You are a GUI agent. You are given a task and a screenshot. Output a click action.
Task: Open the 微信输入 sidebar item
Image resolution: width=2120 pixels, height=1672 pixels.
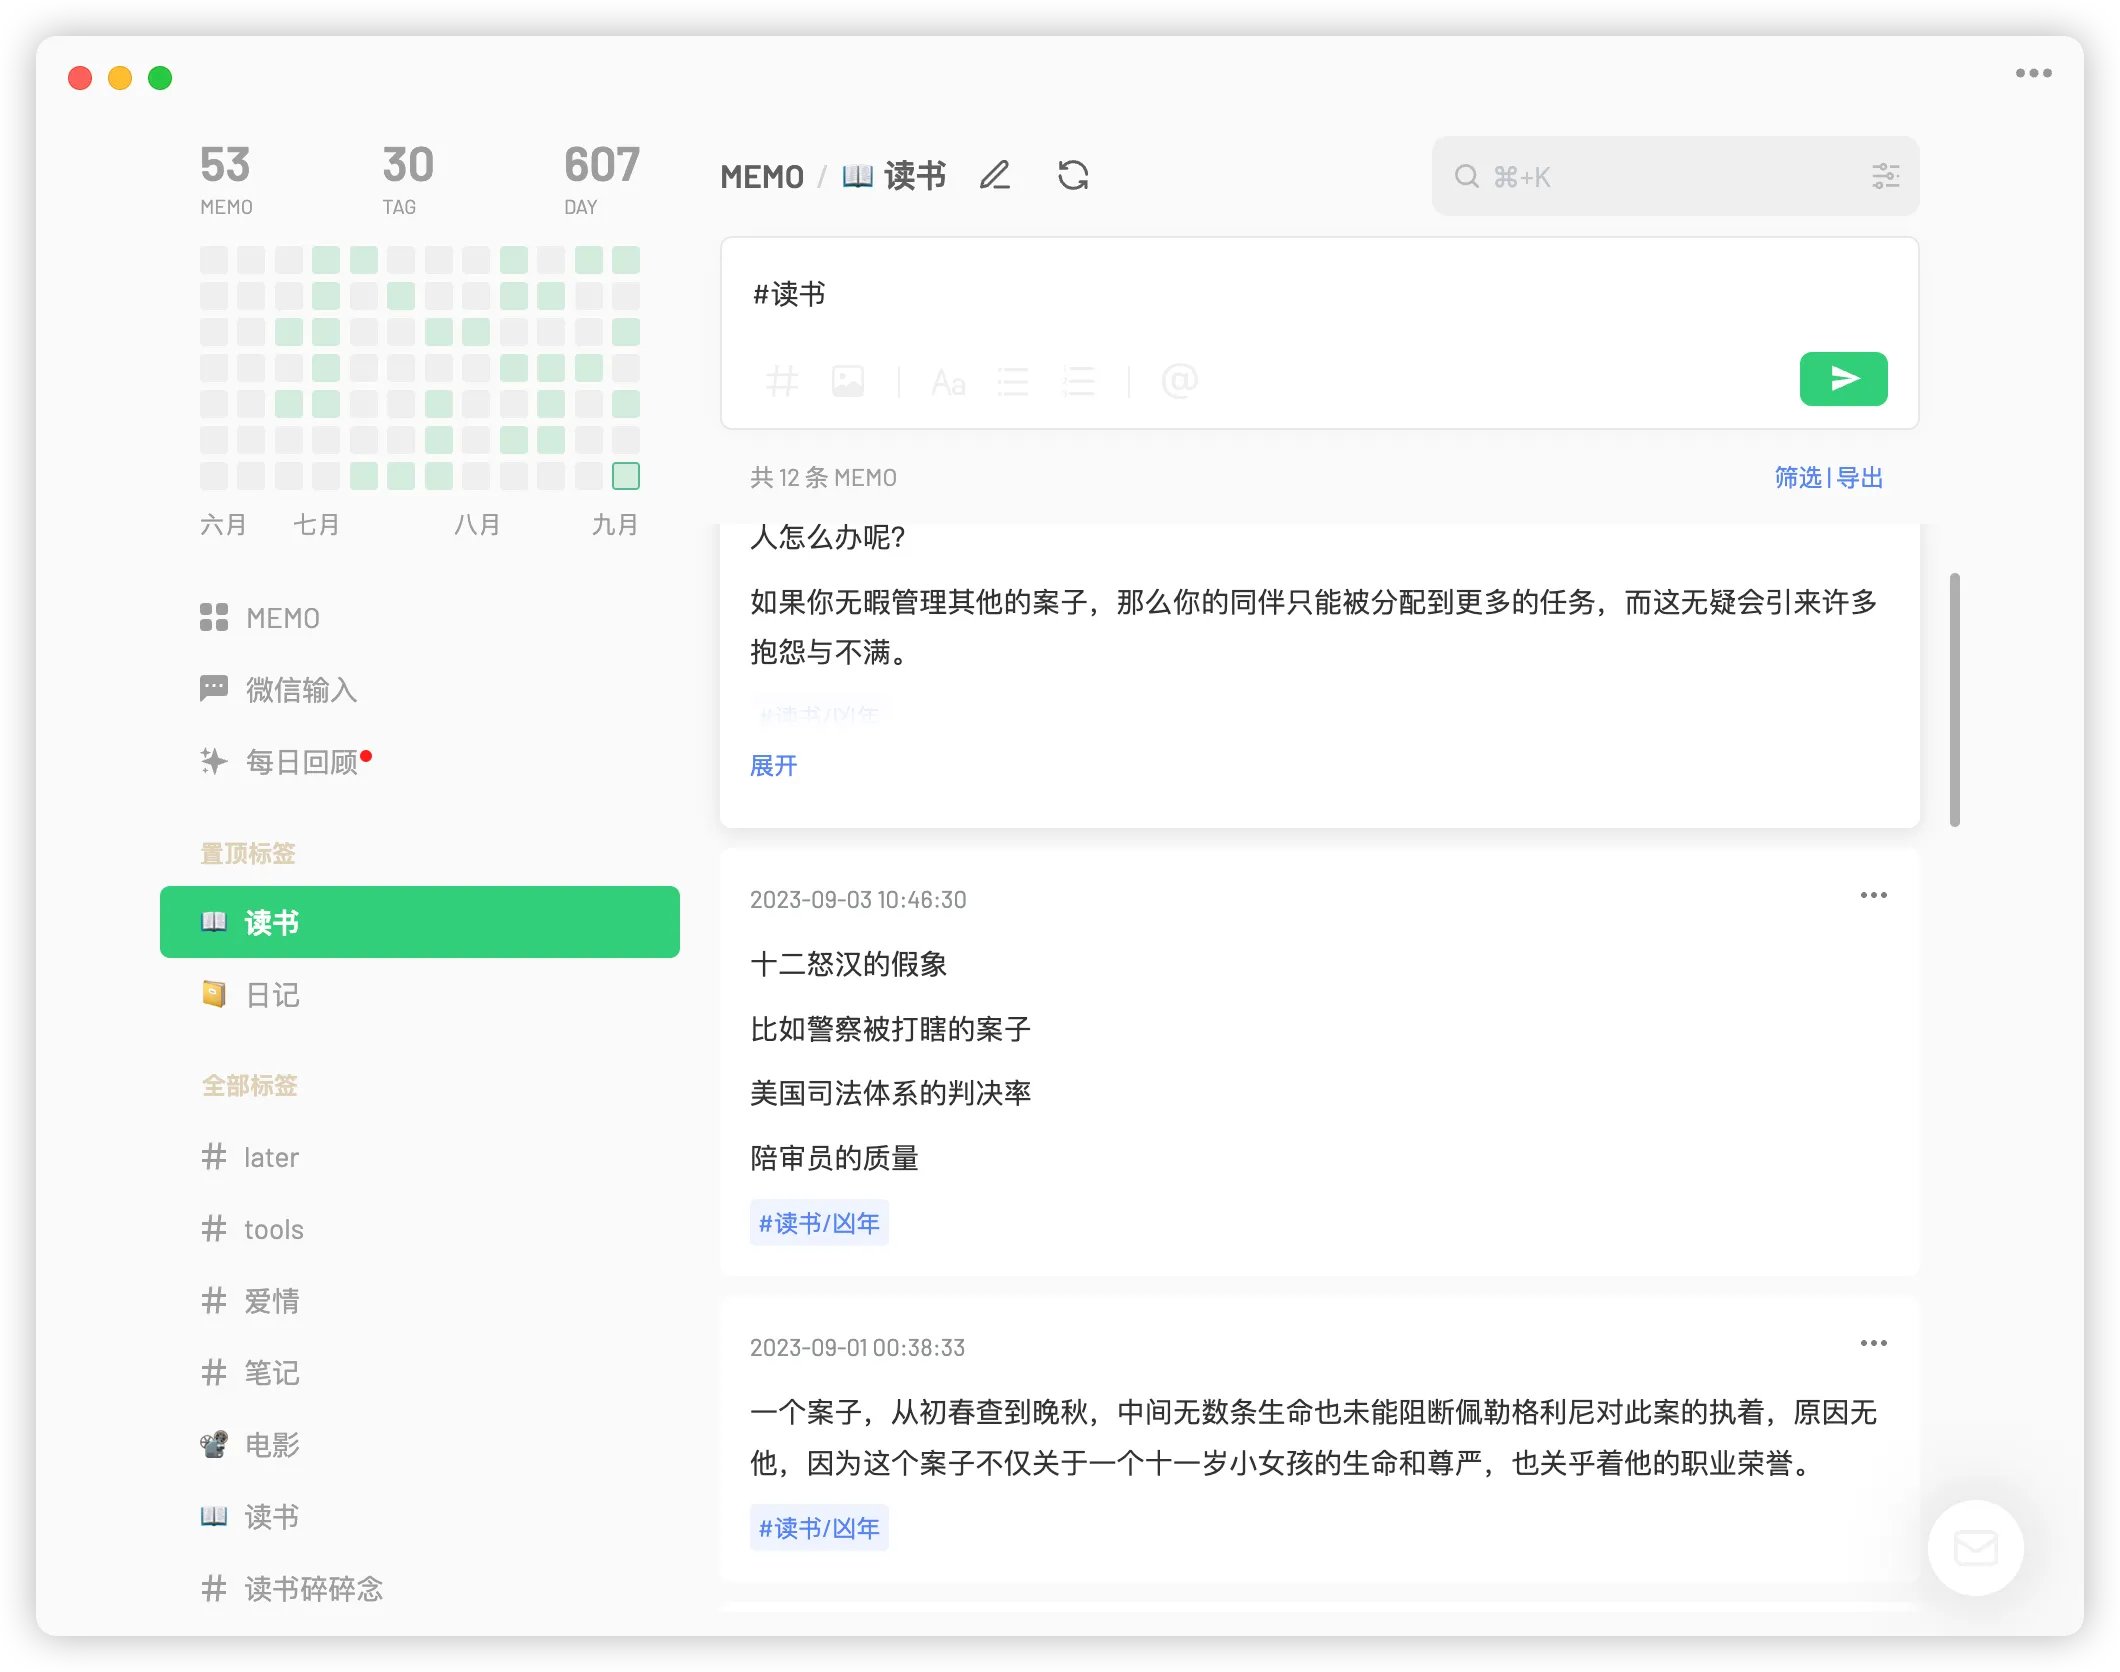pos(300,690)
